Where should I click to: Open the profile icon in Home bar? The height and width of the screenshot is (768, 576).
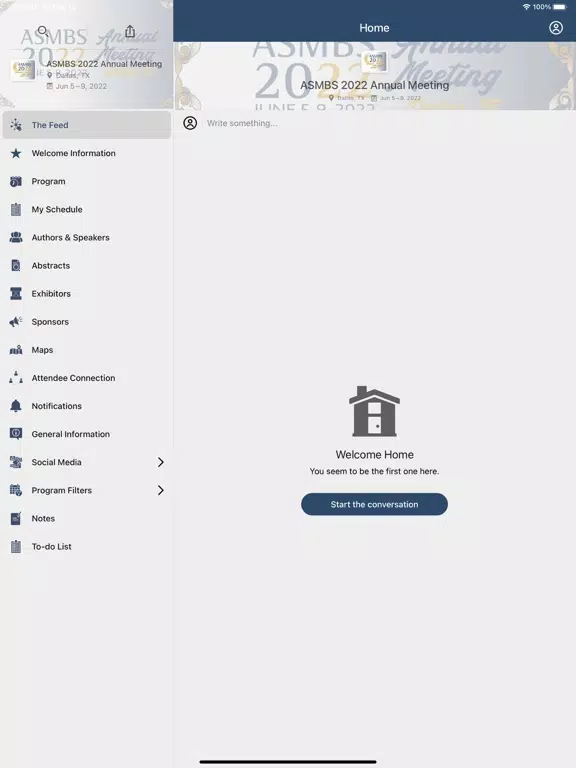(x=555, y=28)
